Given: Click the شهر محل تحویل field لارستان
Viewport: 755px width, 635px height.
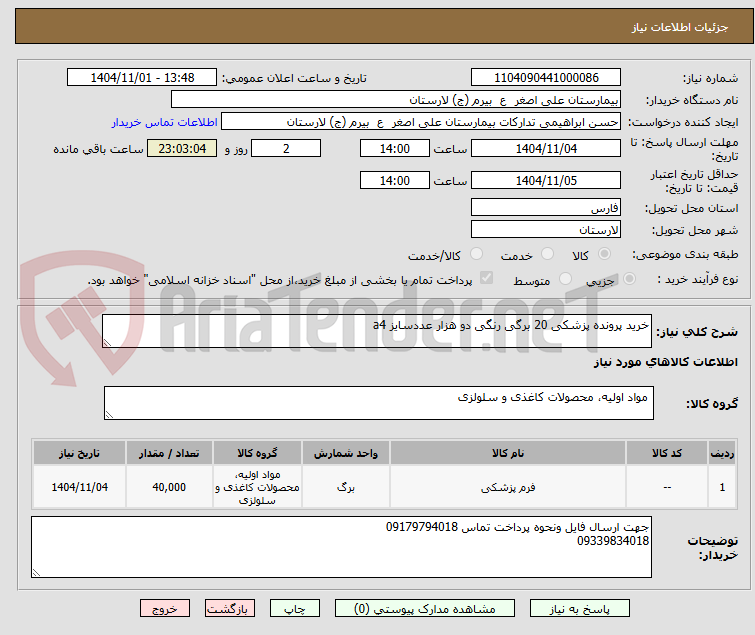Looking at the screenshot, I should point(546,230).
